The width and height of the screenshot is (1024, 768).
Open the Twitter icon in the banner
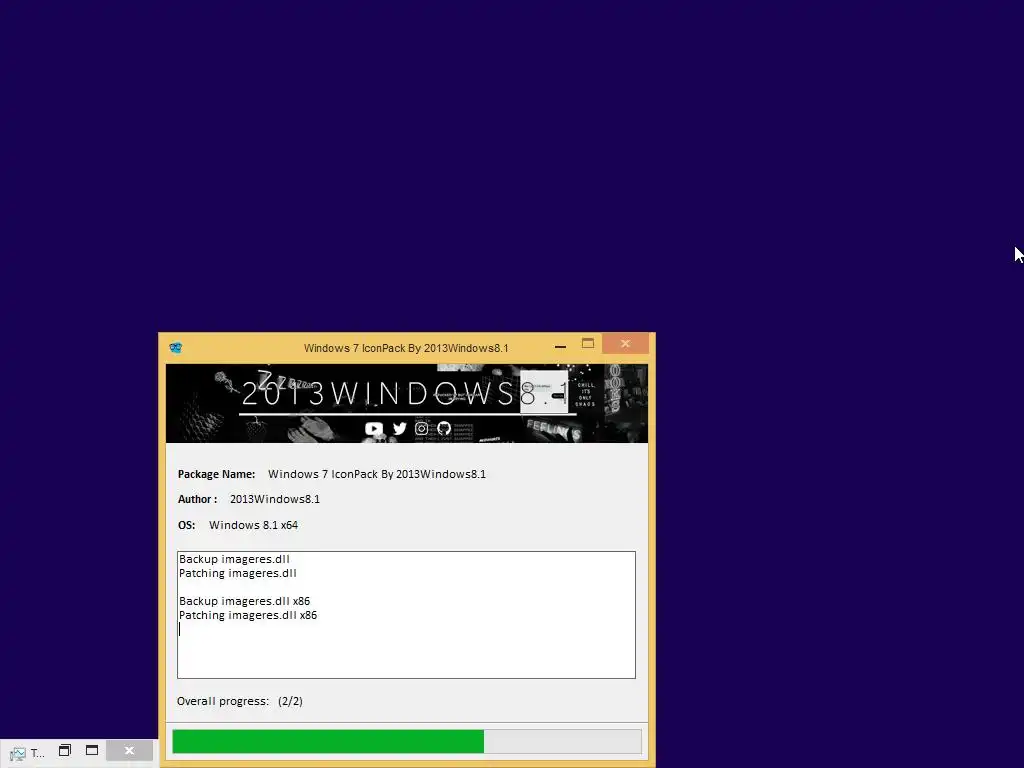point(400,428)
